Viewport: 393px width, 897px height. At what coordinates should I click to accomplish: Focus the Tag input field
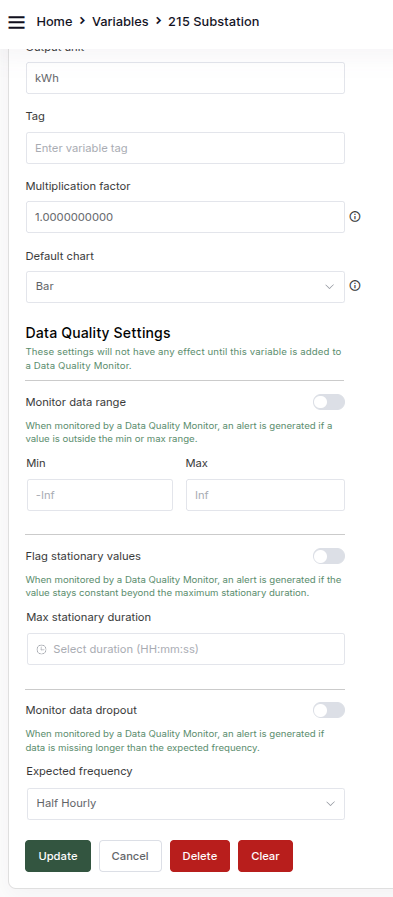185,148
